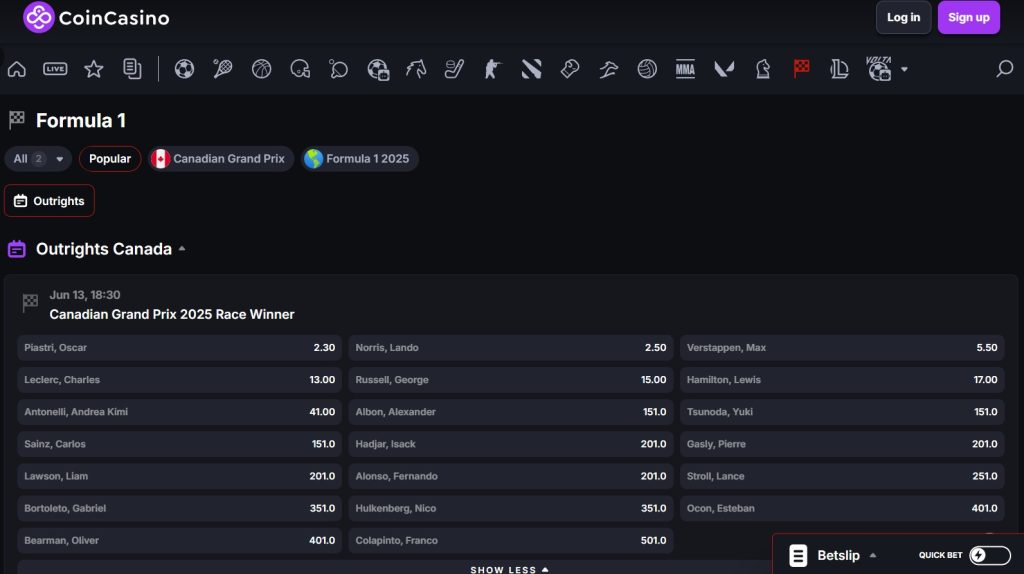This screenshot has height=574, width=1024.
Task: Add Hulkenberg, Nico at 351.0
Action: 511,508
